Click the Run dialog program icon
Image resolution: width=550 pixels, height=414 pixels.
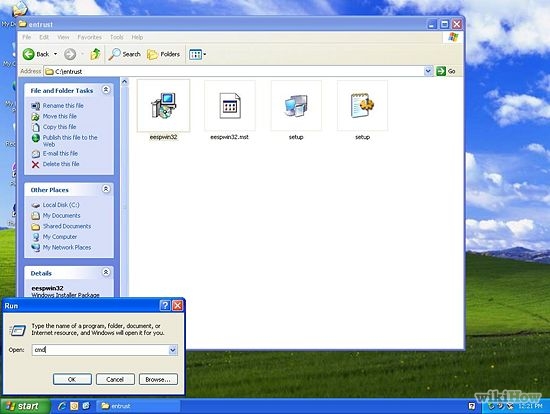pyautogui.click(x=18, y=330)
